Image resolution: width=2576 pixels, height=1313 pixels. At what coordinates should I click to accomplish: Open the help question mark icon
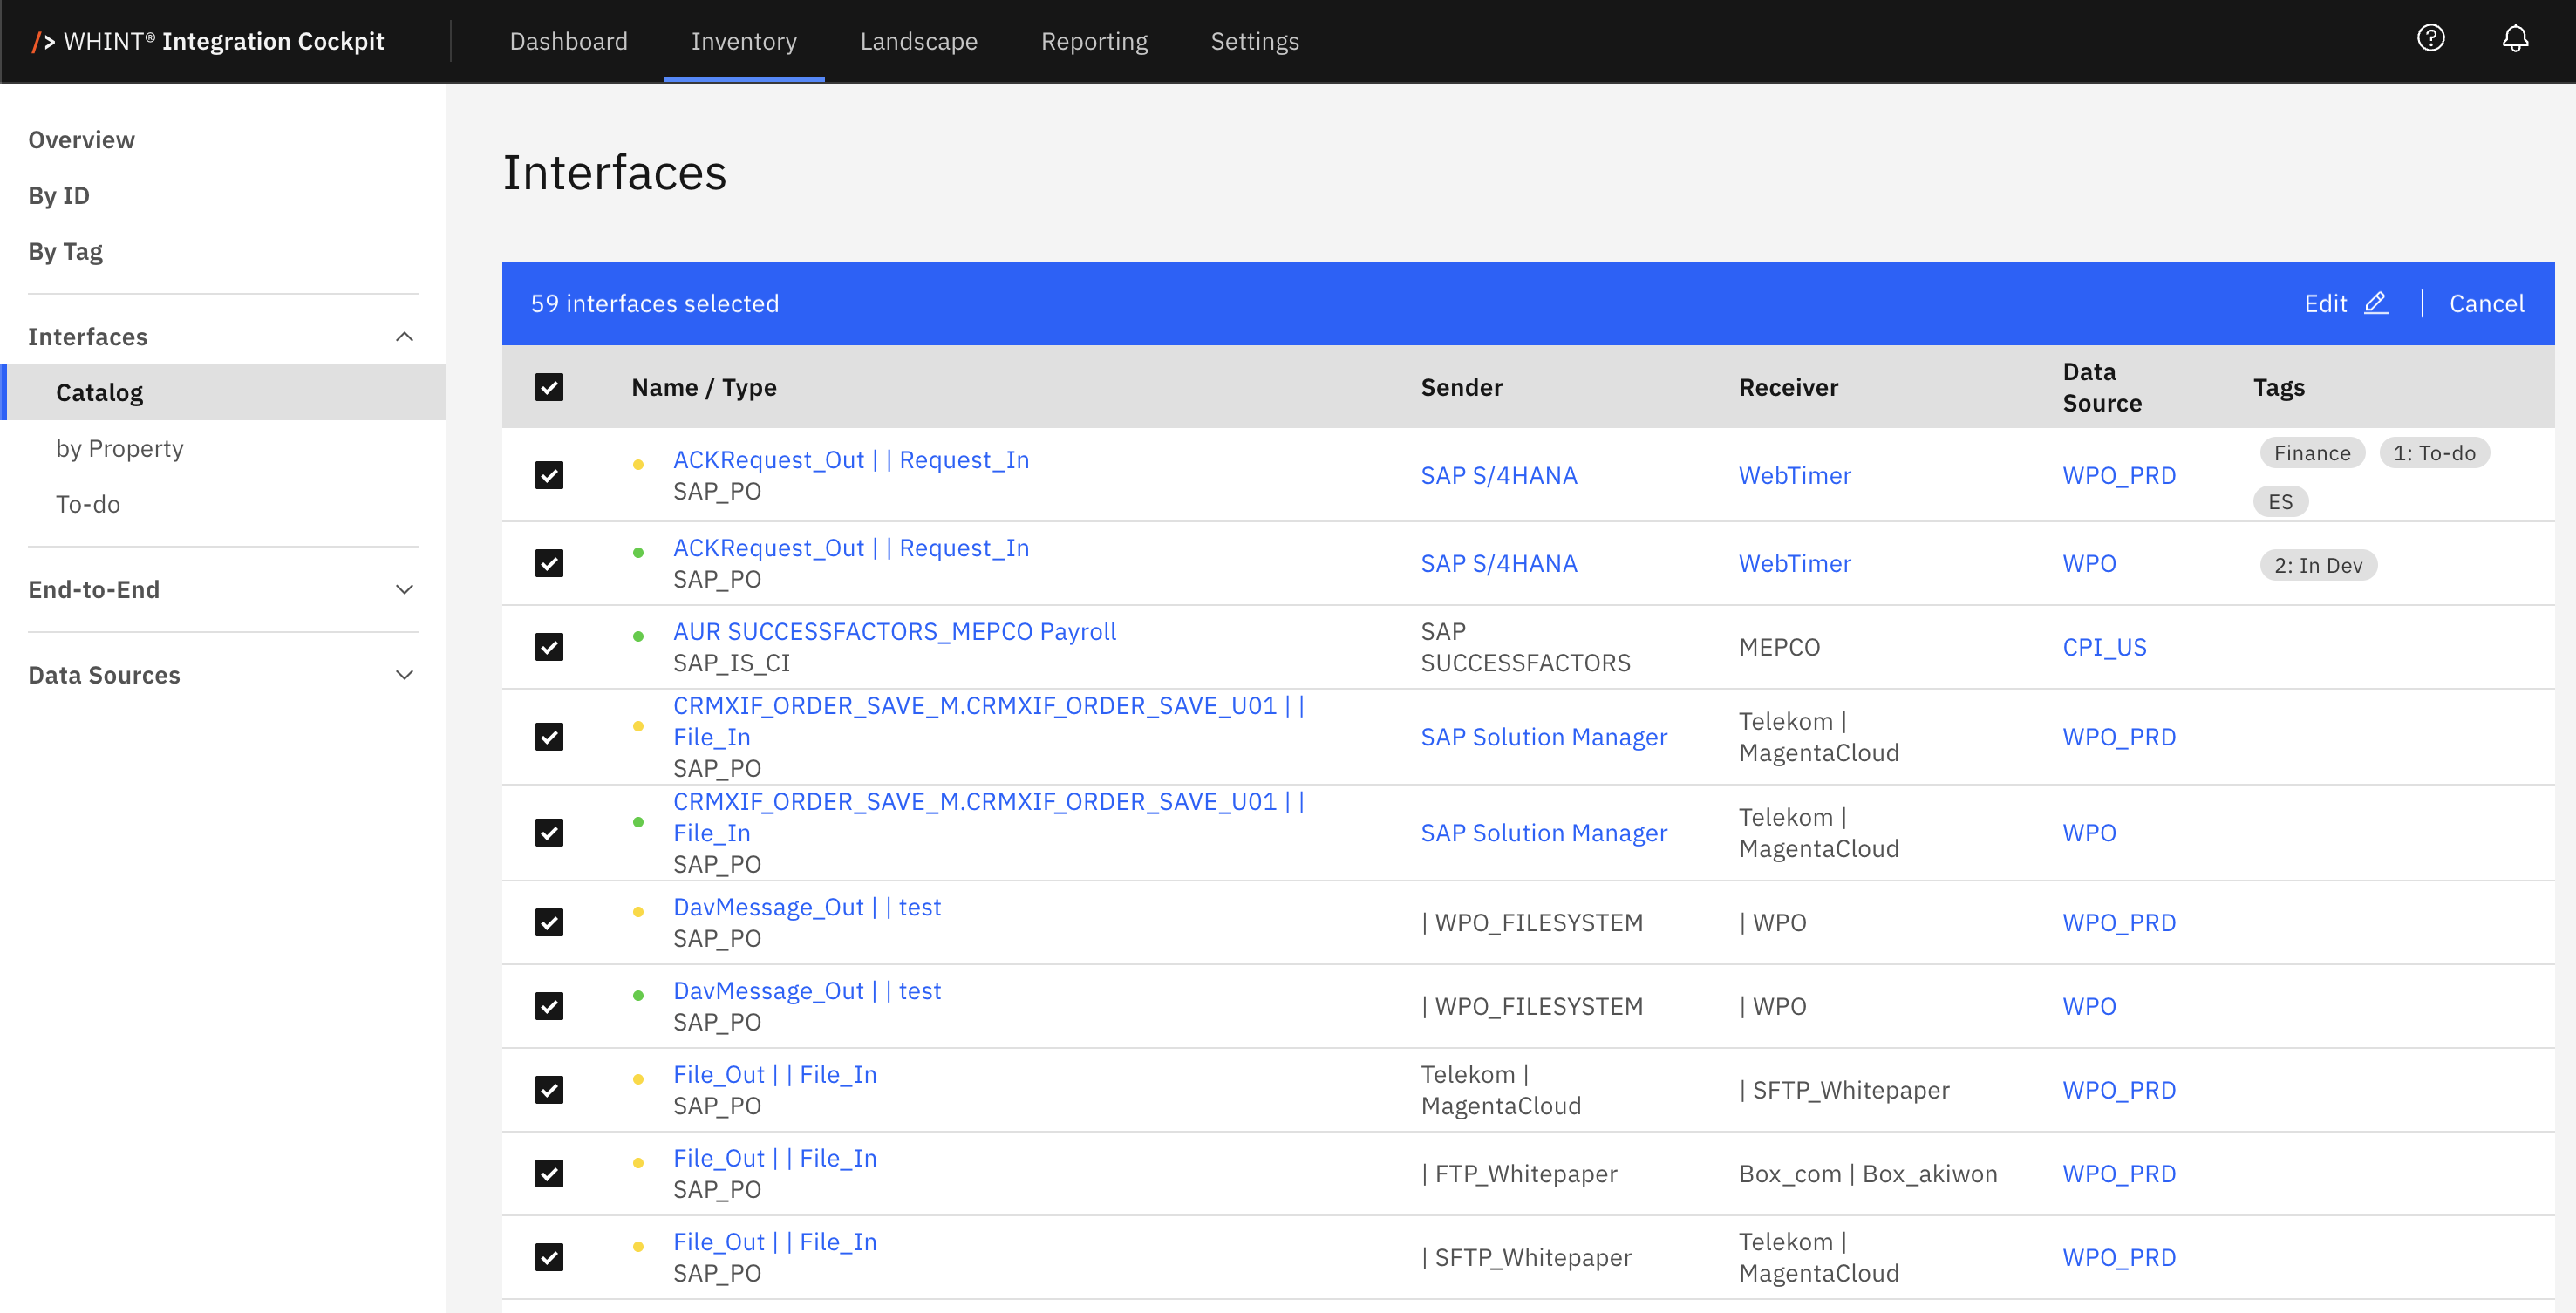click(2430, 39)
